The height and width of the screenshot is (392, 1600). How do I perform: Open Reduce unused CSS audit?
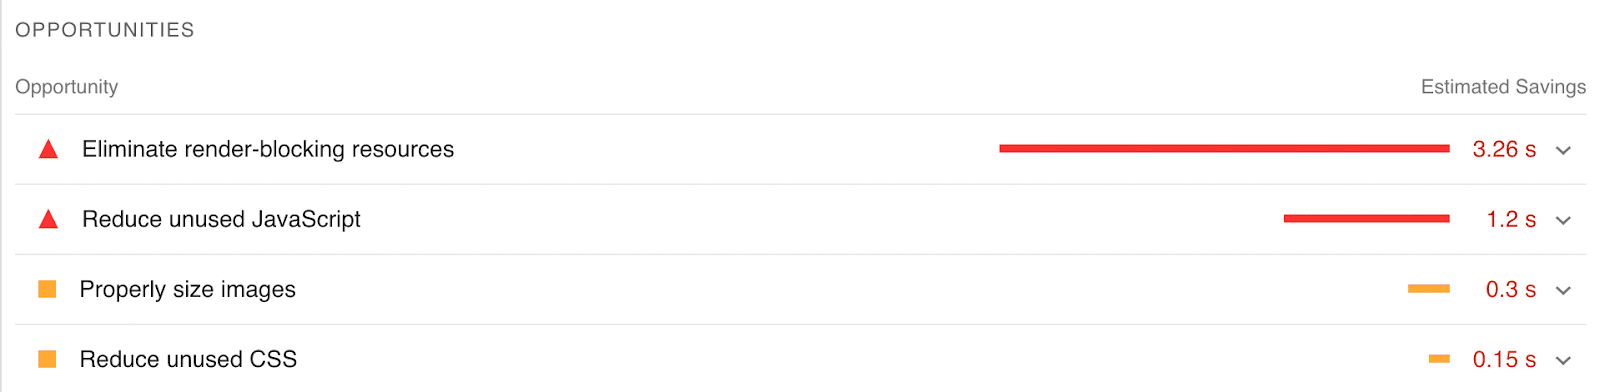[x=188, y=359]
